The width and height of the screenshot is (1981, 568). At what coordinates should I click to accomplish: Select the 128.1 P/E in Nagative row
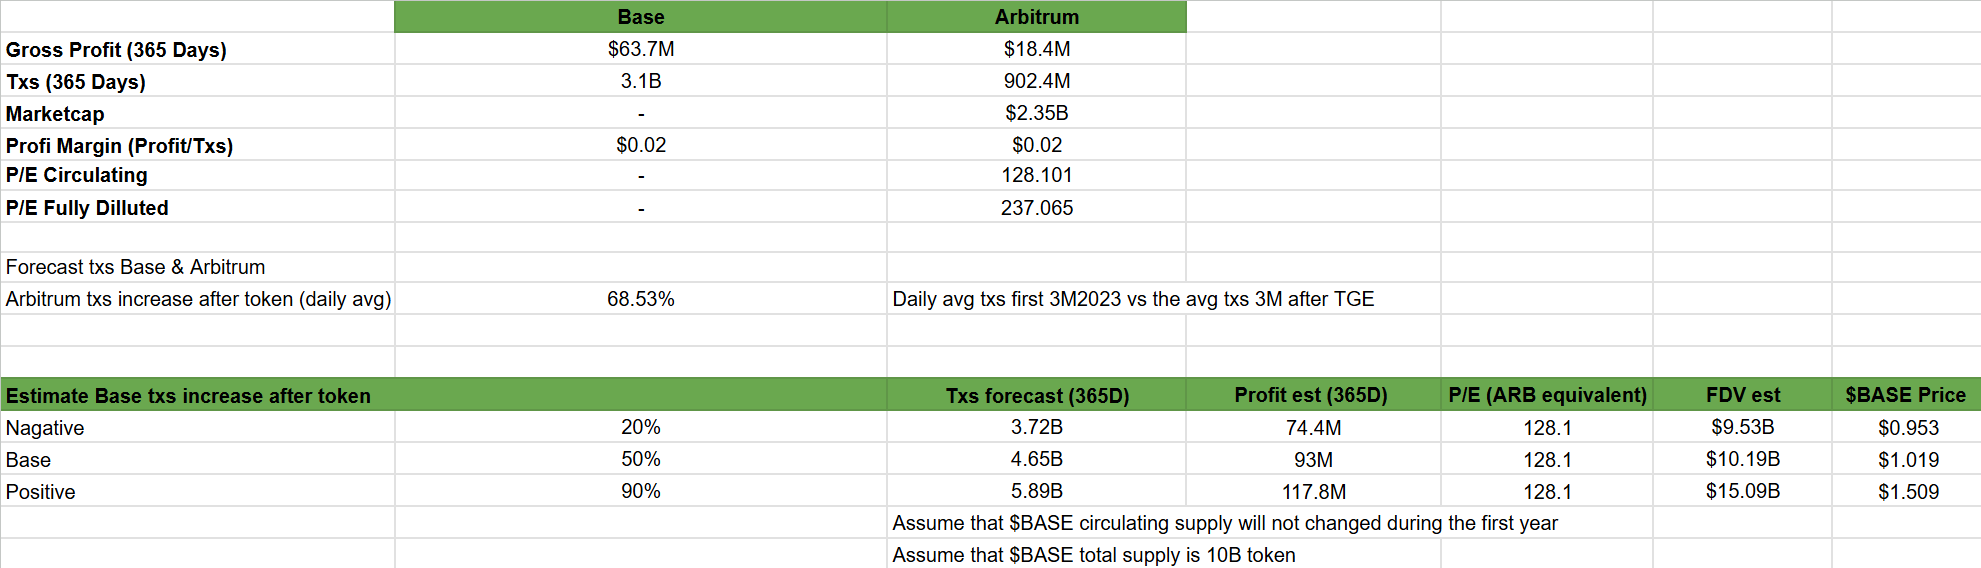1547,428
